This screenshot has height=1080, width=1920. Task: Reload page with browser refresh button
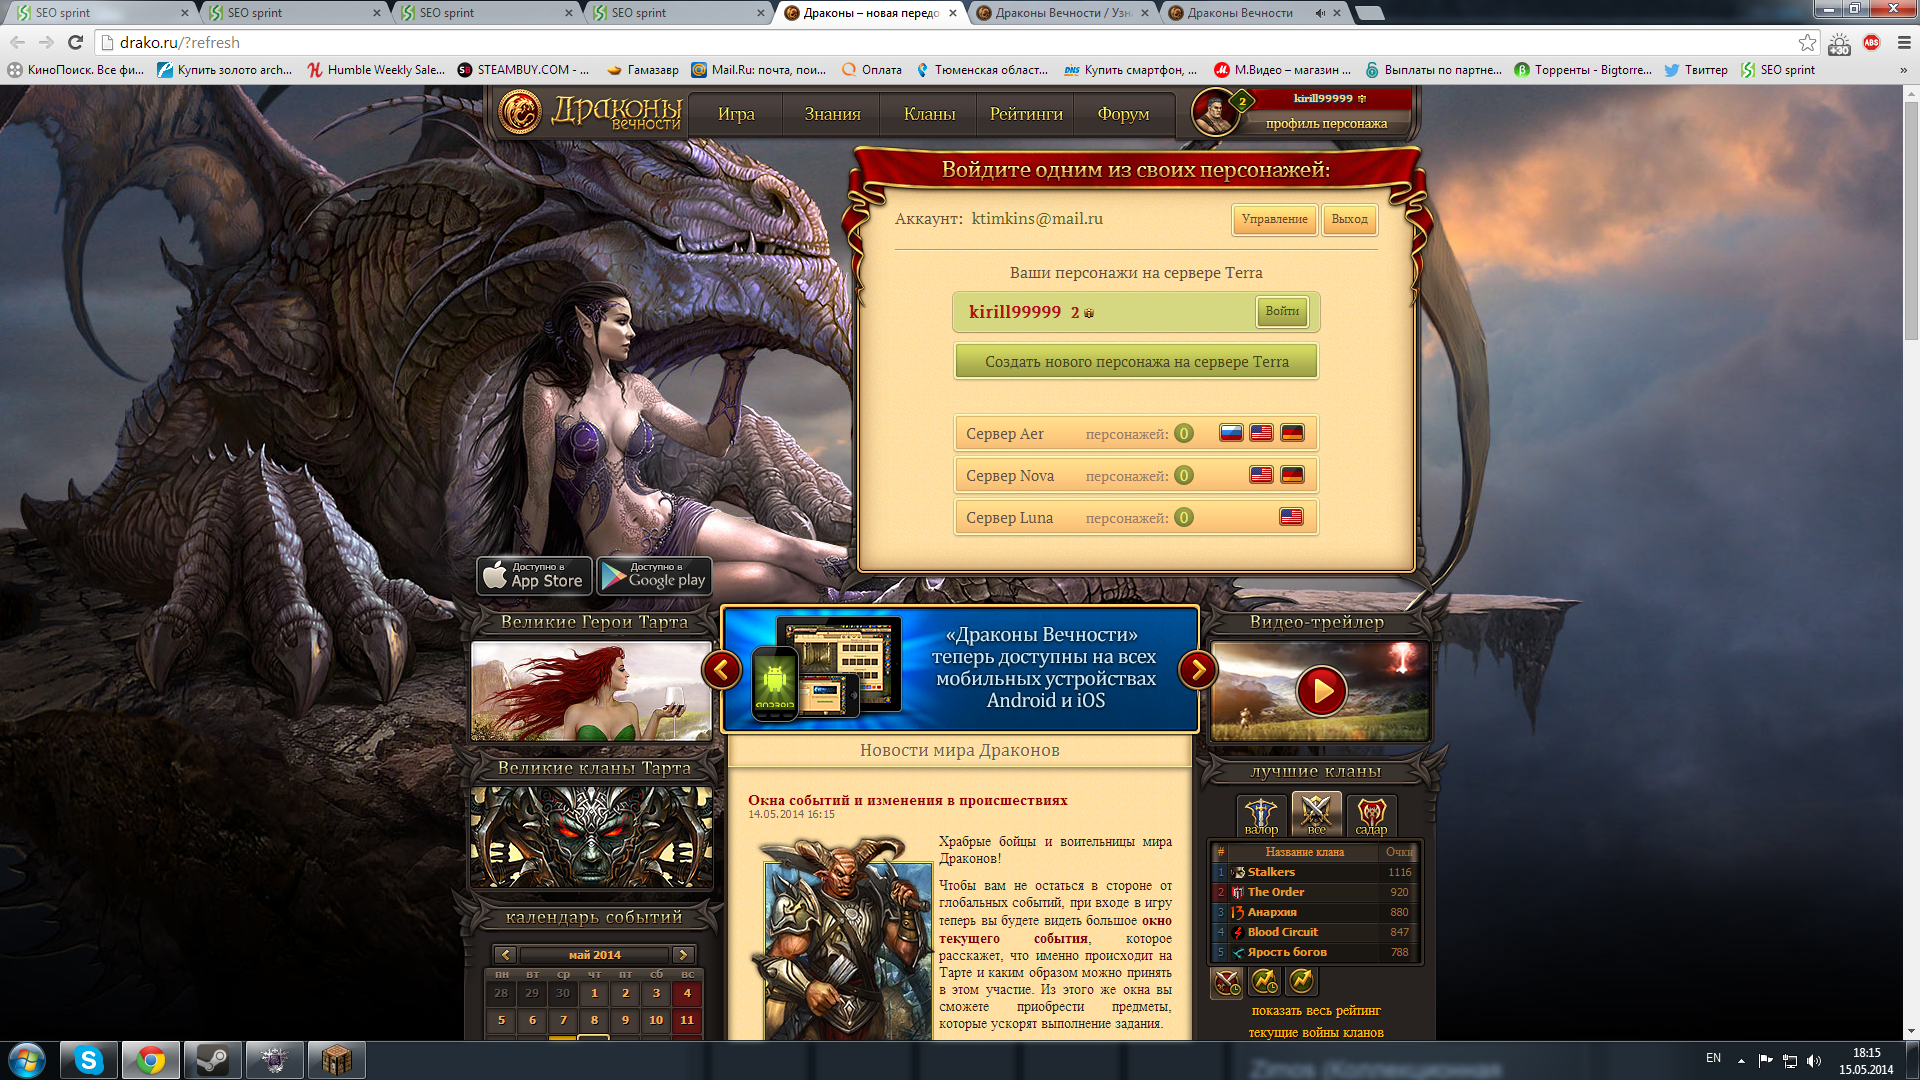75,42
